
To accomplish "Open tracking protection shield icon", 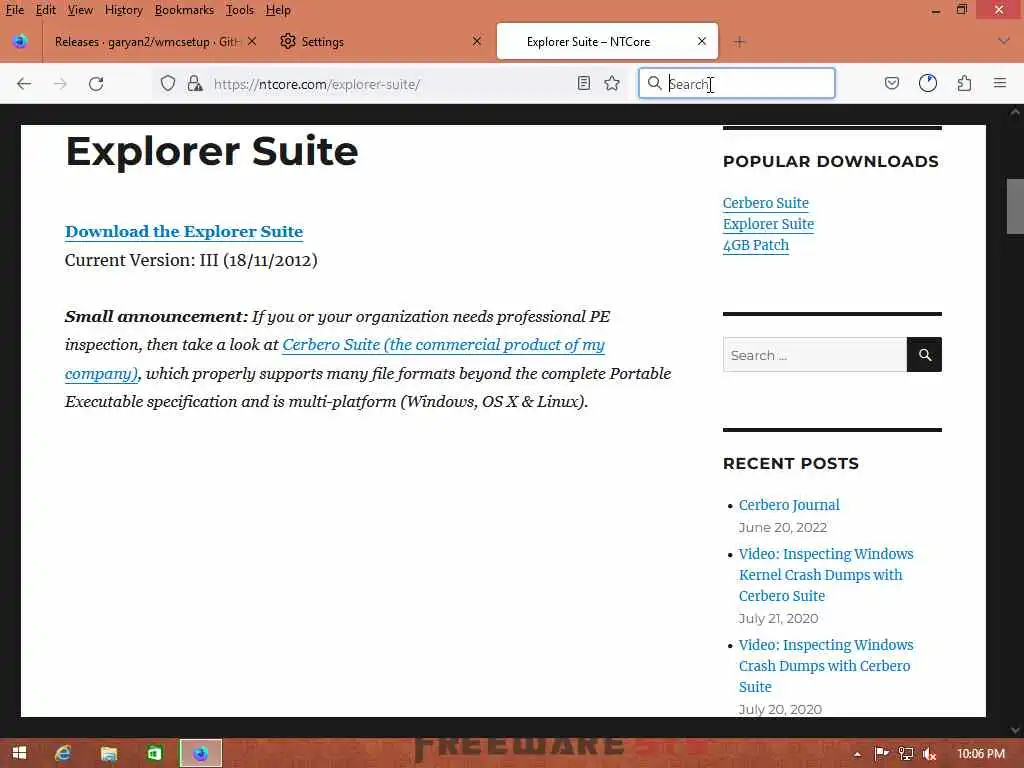I will (168, 84).
